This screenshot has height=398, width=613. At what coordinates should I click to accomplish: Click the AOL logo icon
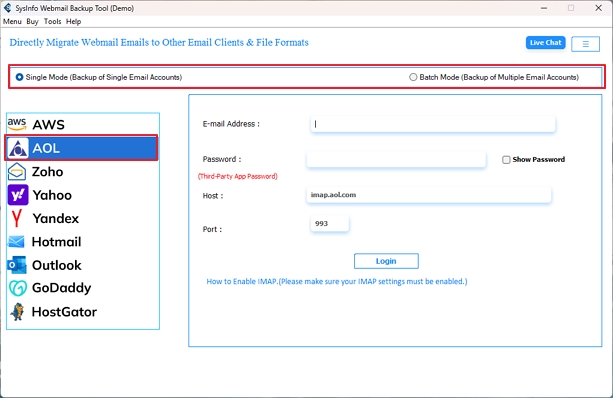pyautogui.click(x=18, y=148)
